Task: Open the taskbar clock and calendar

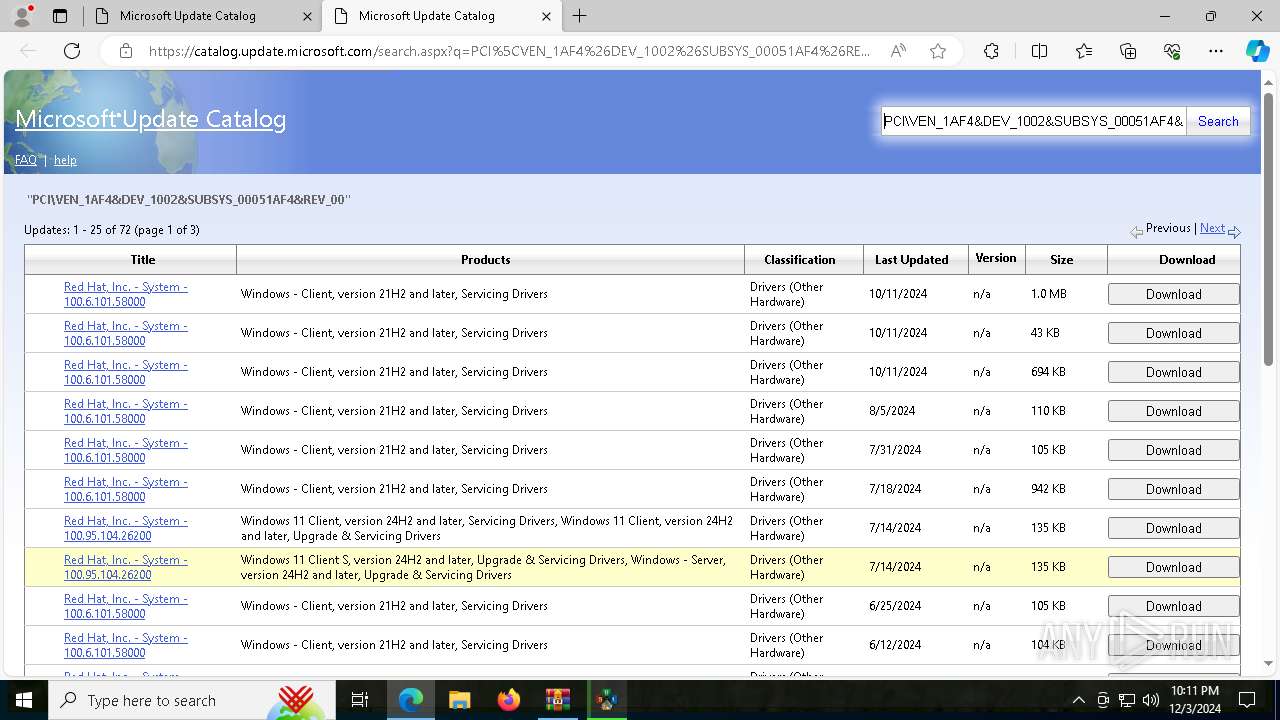Action: click(x=1194, y=700)
